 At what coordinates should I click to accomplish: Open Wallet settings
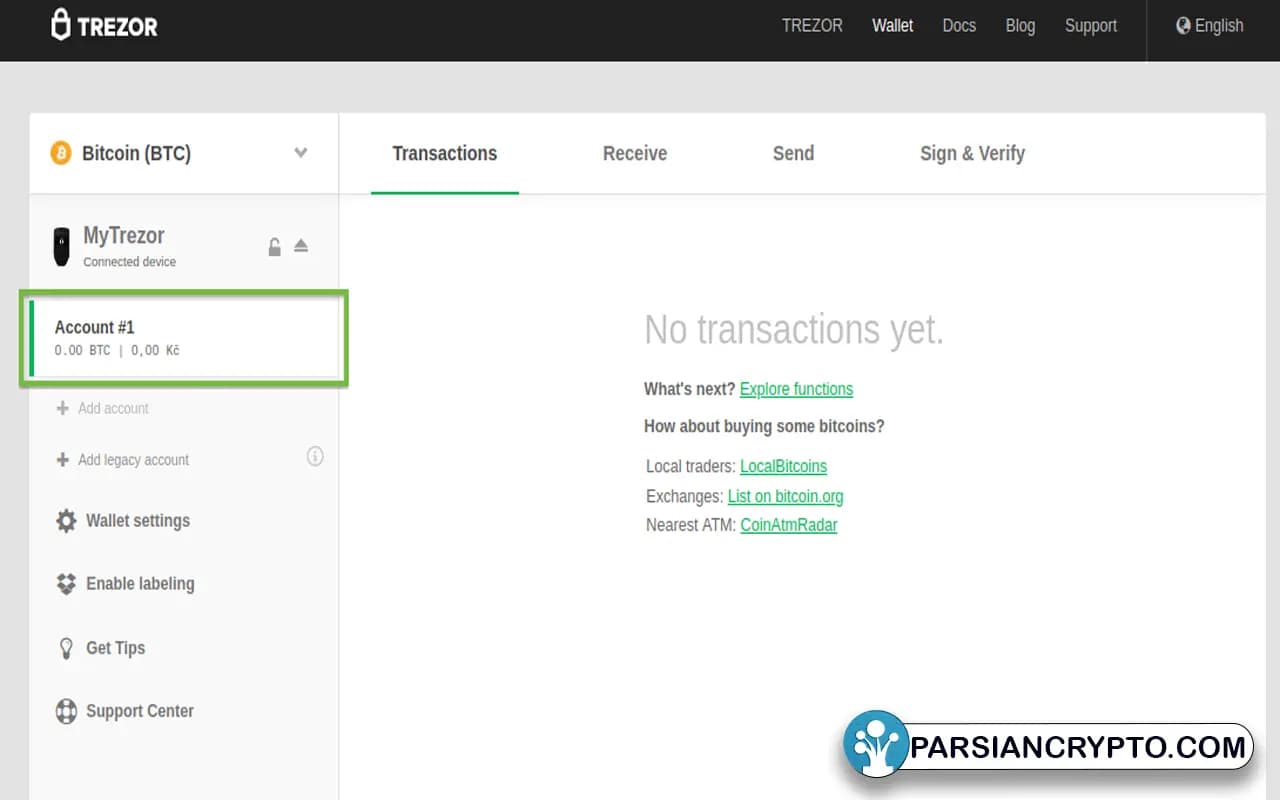pos(138,521)
